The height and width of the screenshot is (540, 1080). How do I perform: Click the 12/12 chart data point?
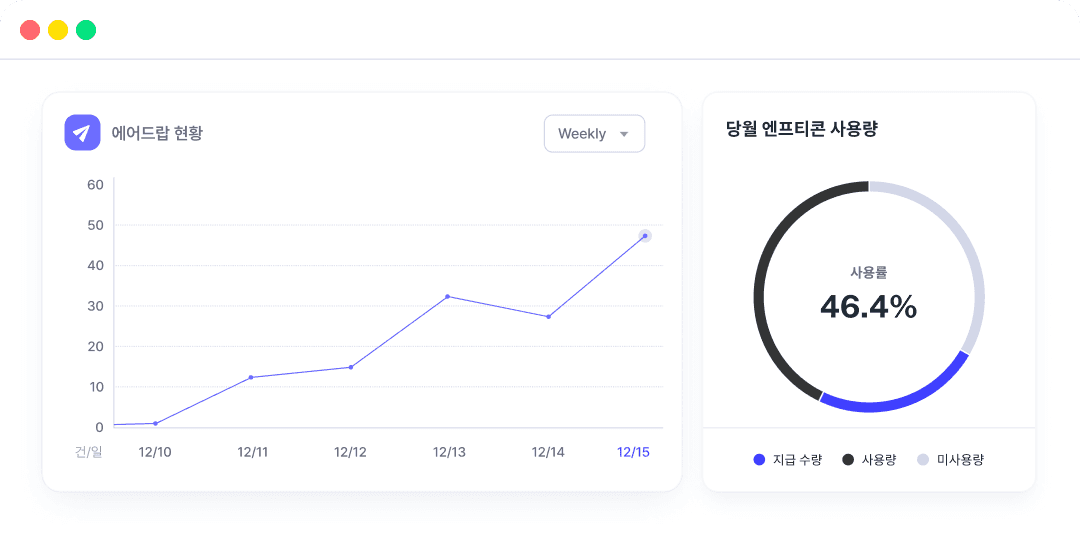pyautogui.click(x=351, y=367)
